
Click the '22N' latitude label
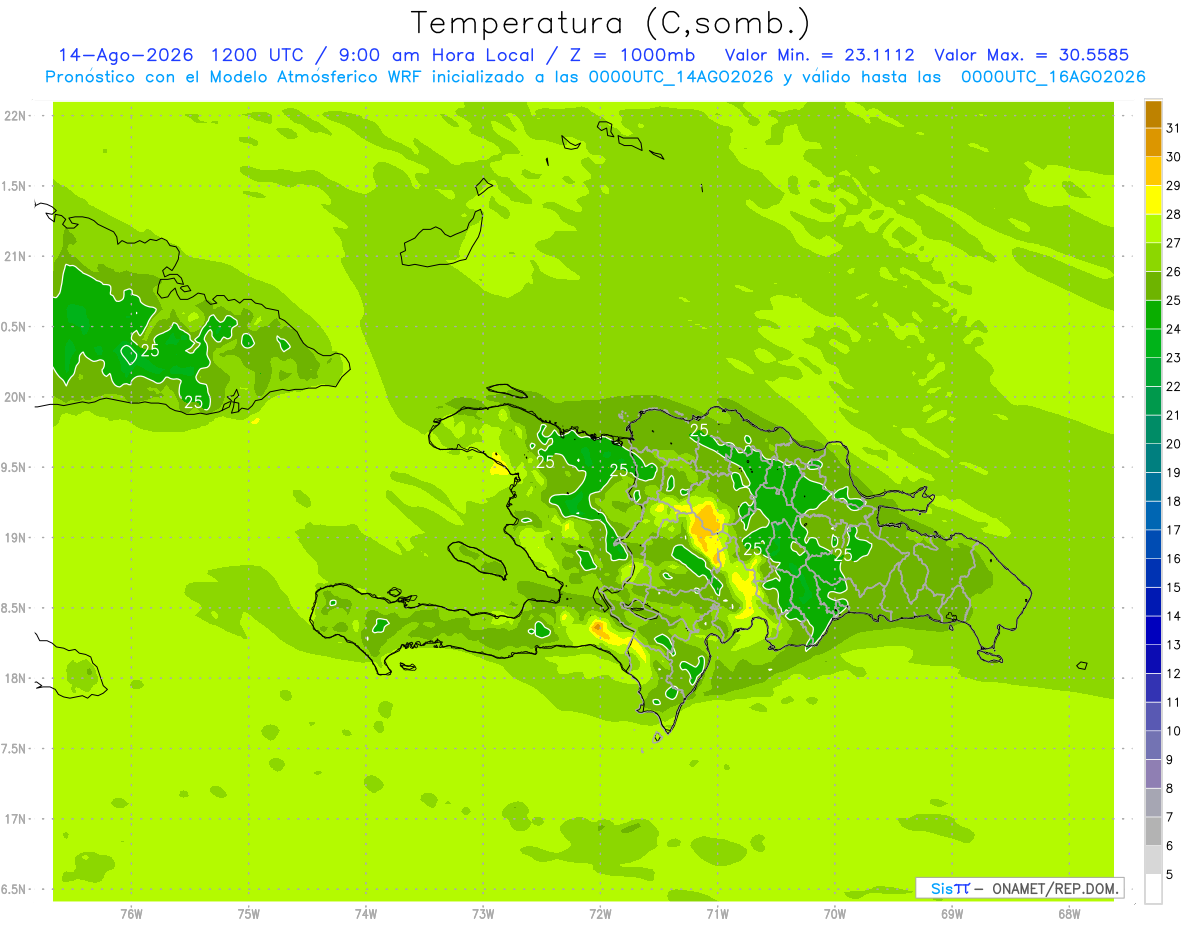(x=14, y=116)
